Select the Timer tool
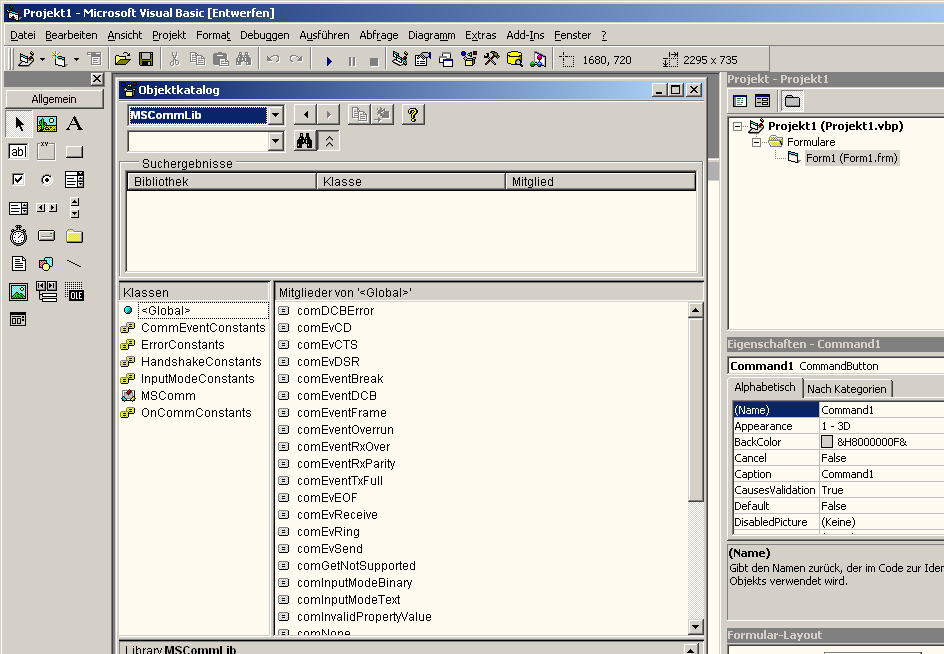 (19, 235)
